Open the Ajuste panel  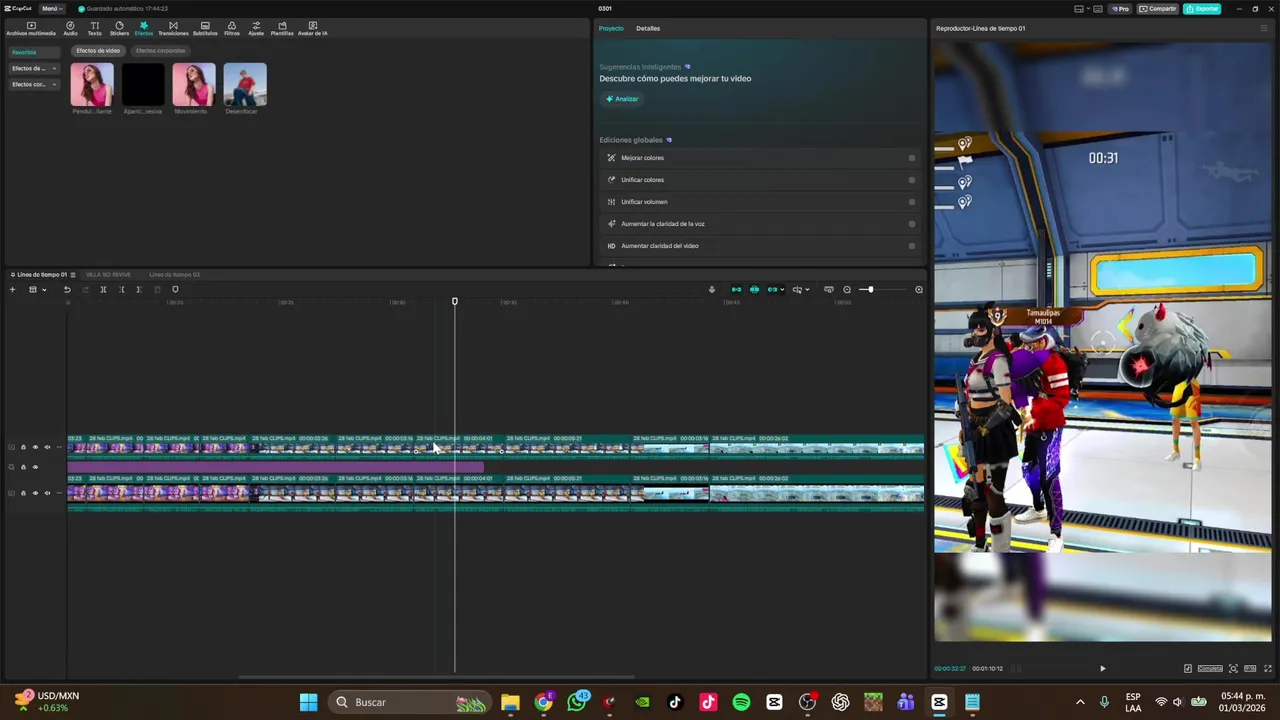[256, 28]
